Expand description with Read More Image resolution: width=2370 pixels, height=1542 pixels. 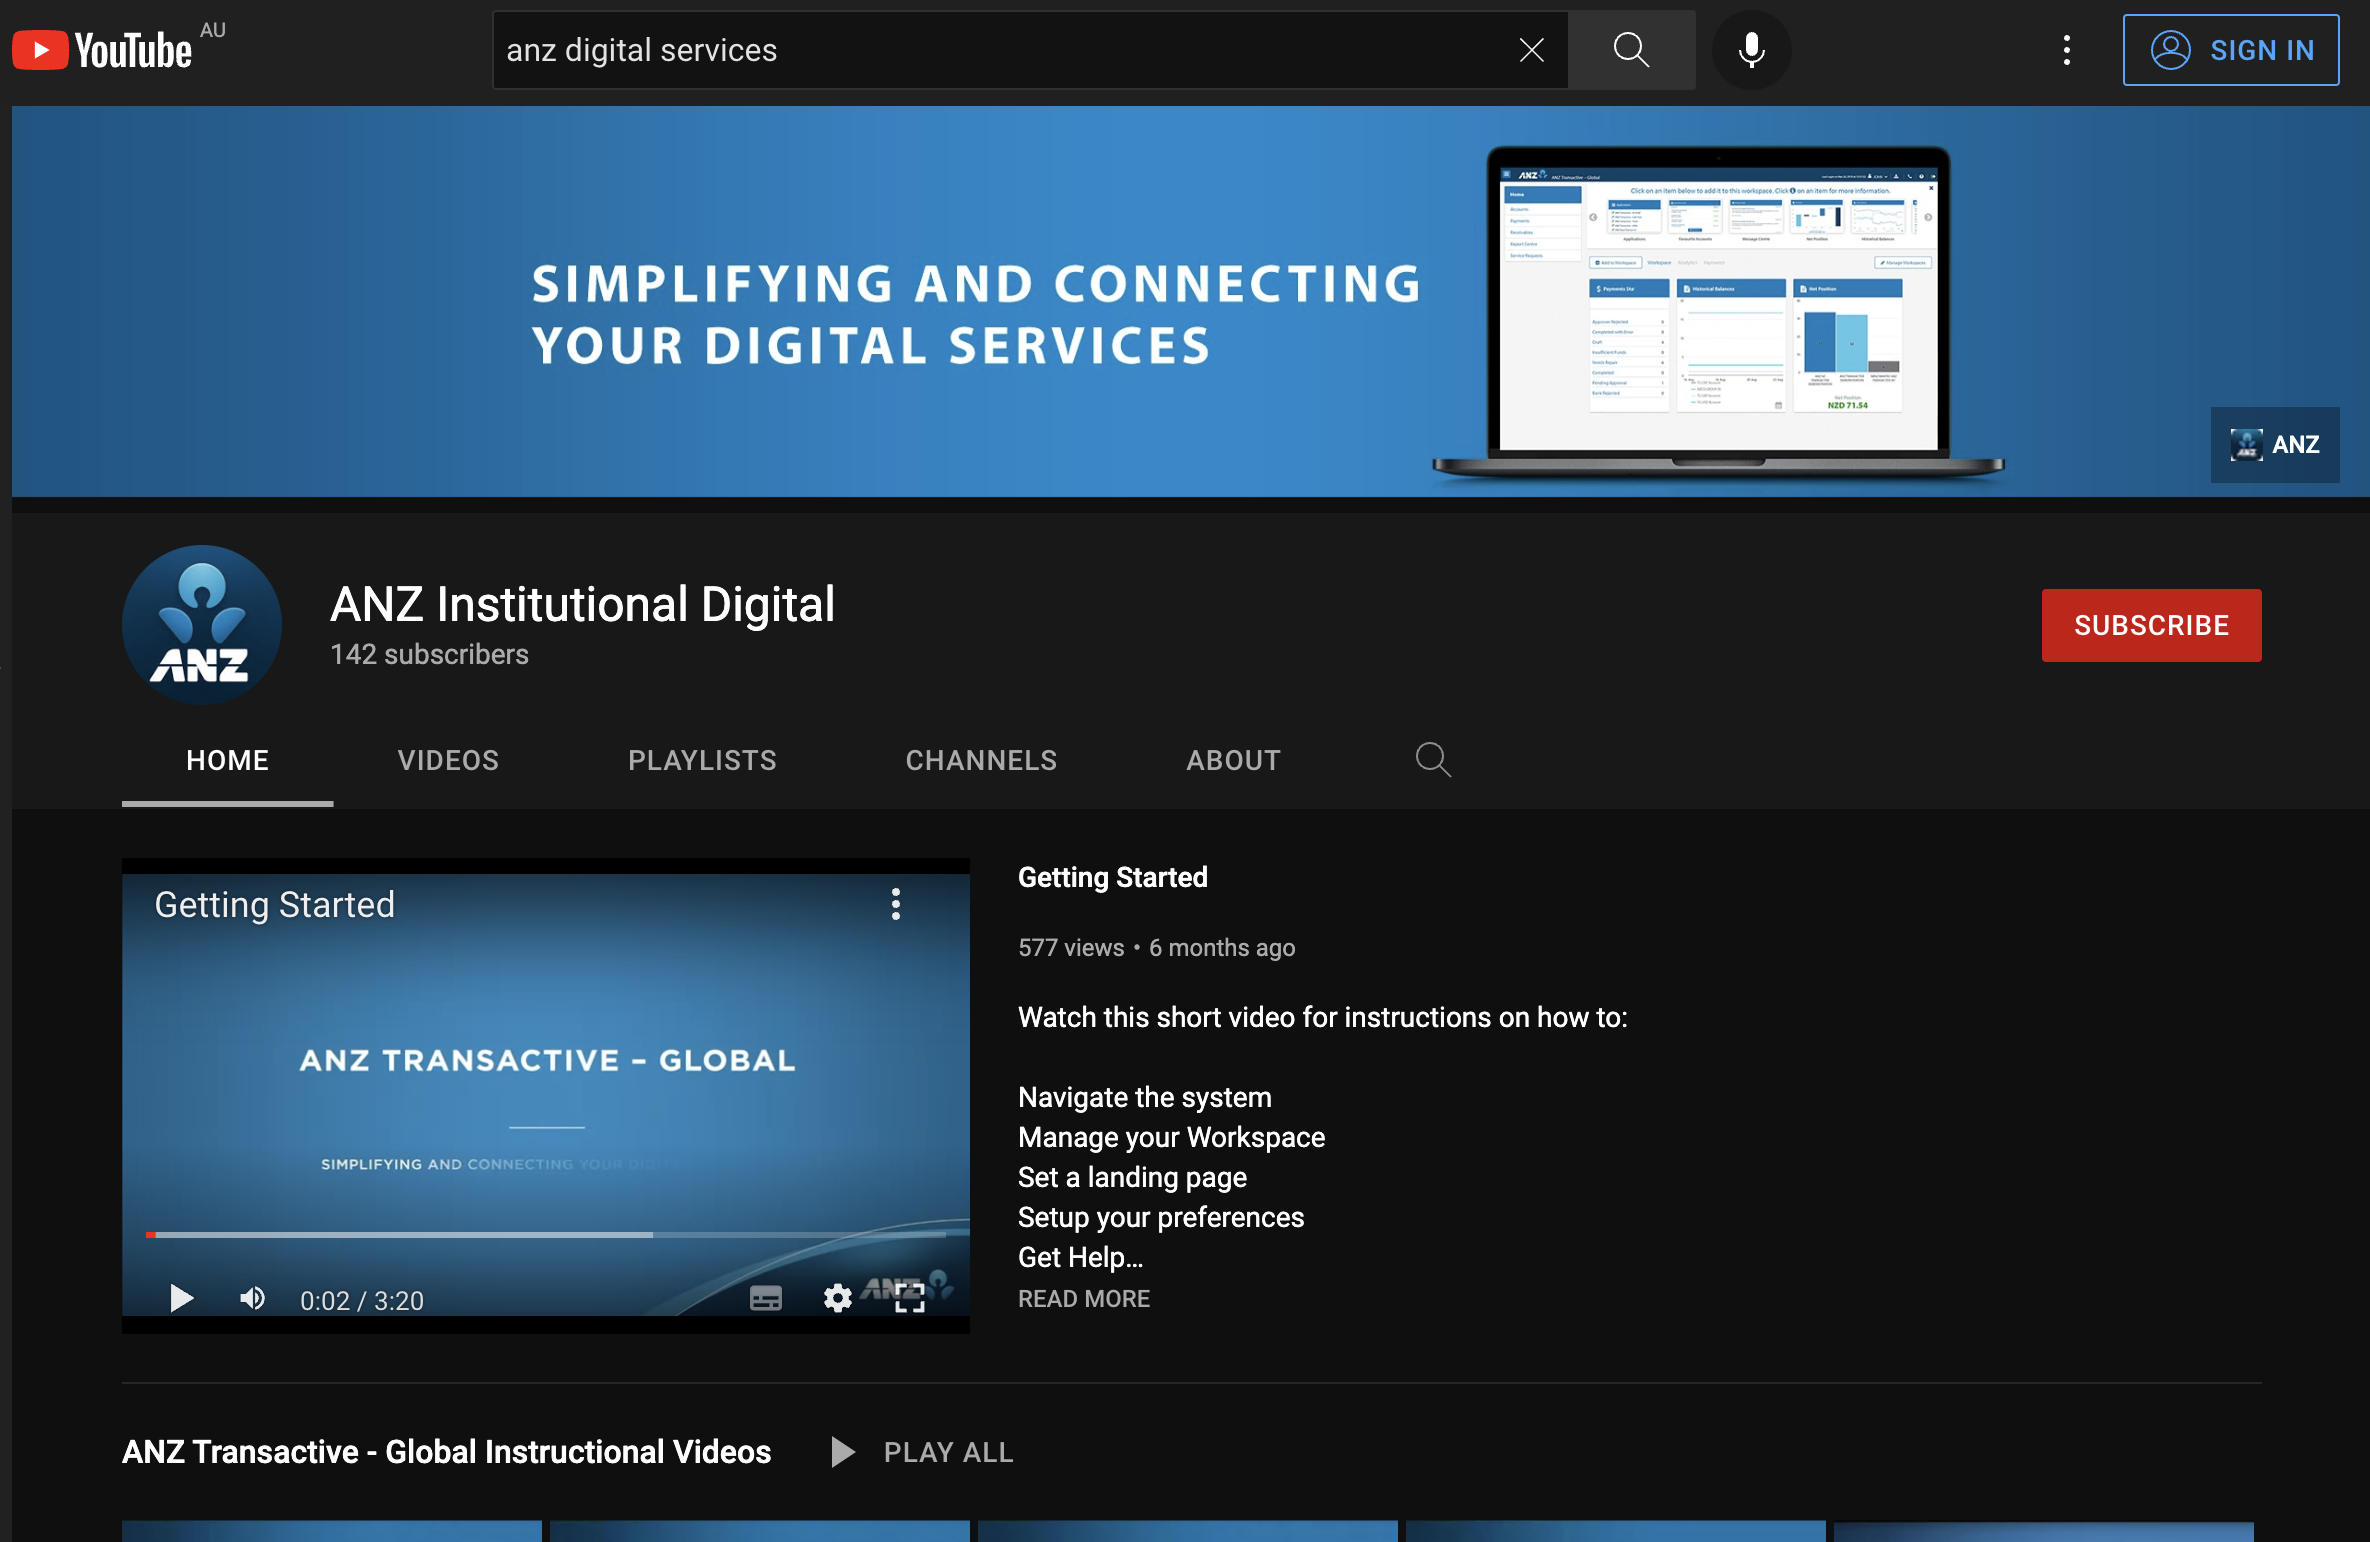[1084, 1299]
